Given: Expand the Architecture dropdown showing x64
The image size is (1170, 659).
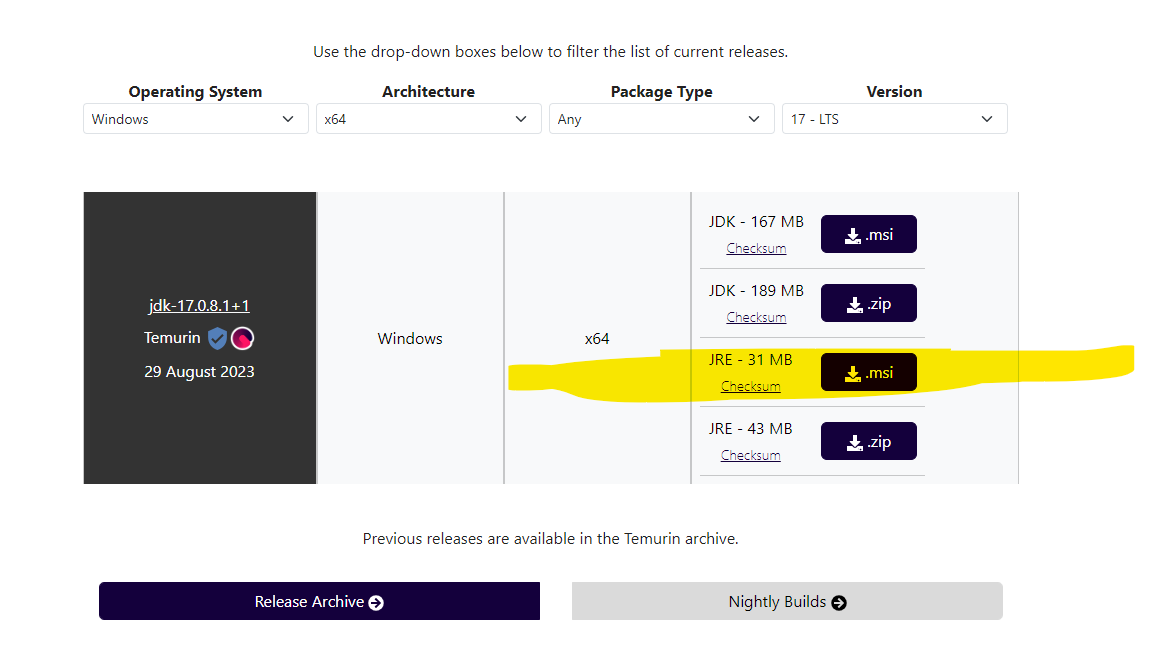Looking at the screenshot, I should point(428,119).
